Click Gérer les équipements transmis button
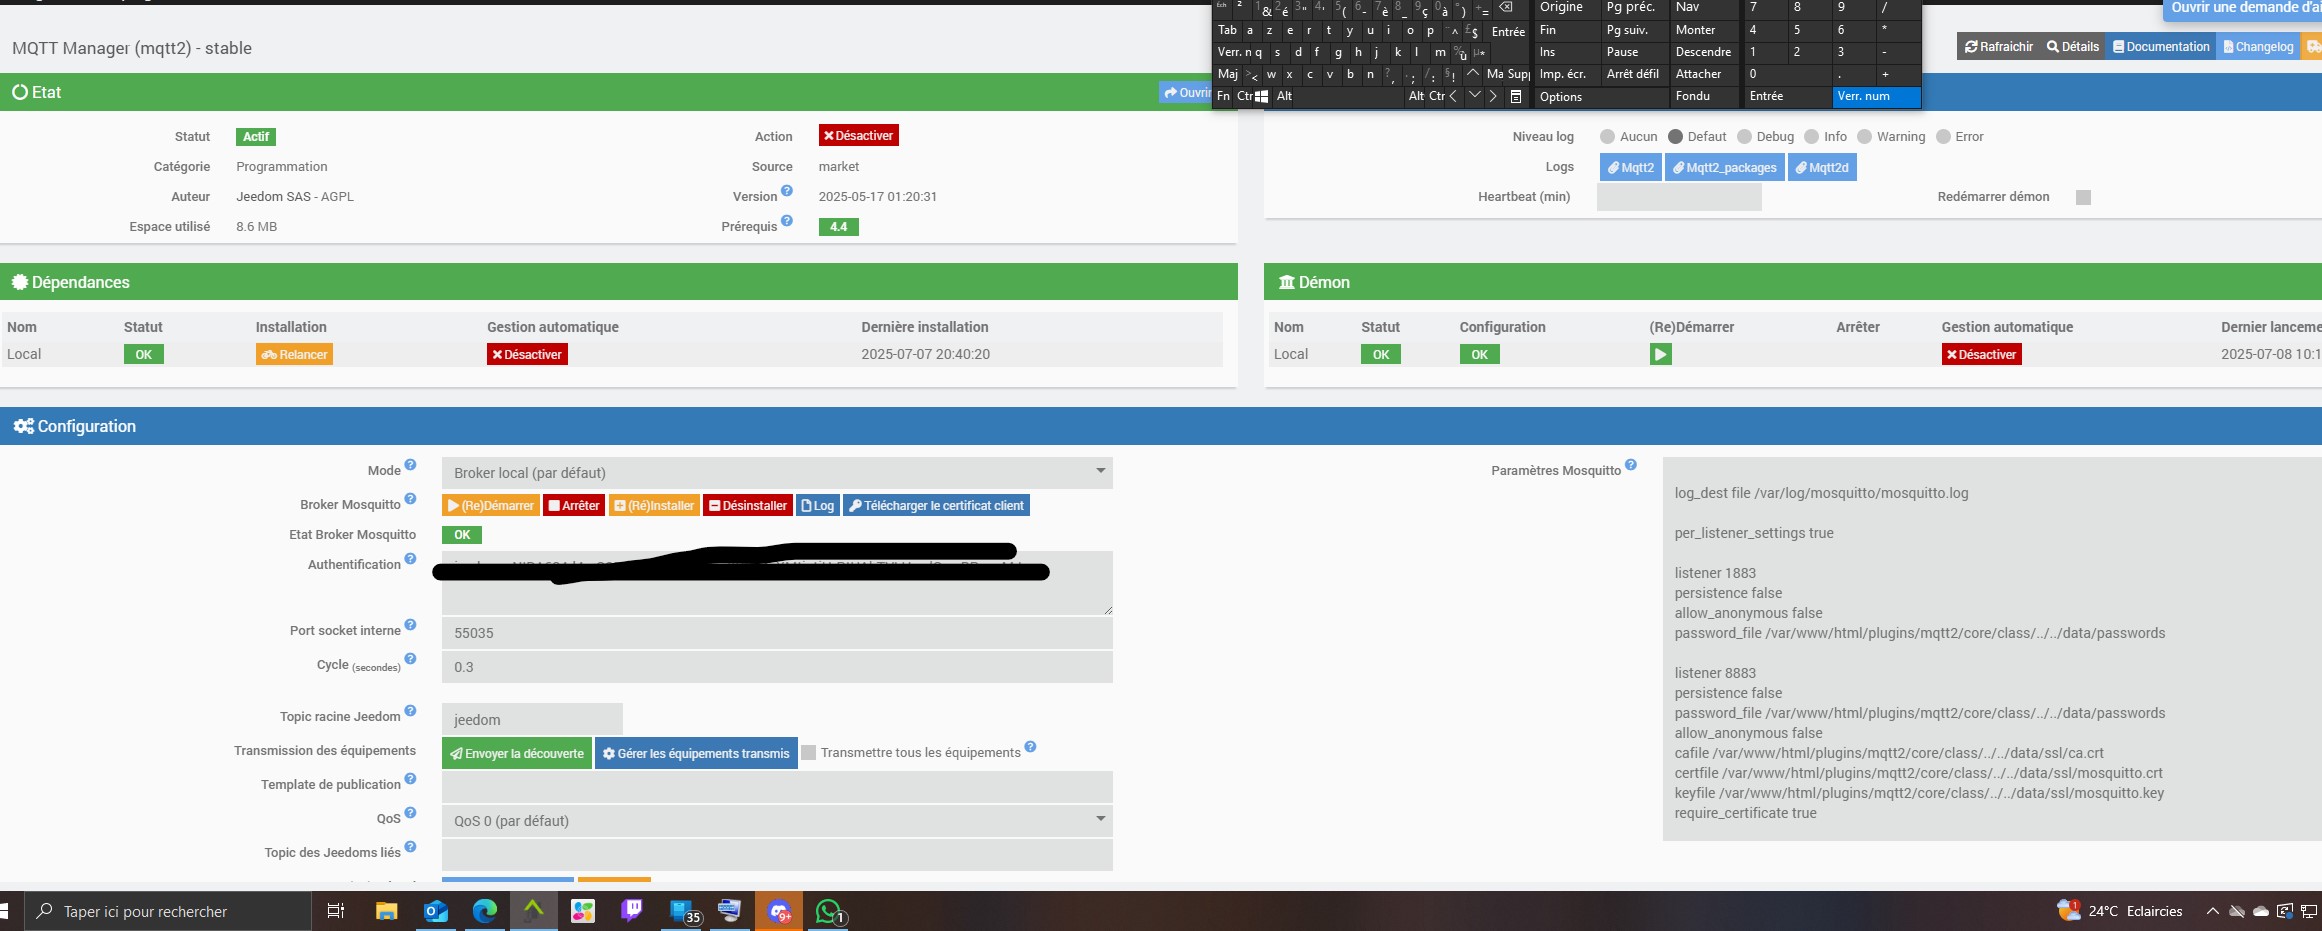The height and width of the screenshot is (931, 2322). 696,753
